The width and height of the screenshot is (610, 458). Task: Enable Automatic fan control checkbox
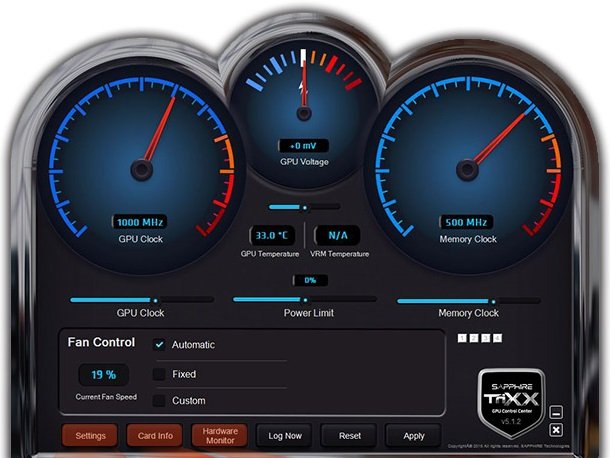(x=159, y=344)
